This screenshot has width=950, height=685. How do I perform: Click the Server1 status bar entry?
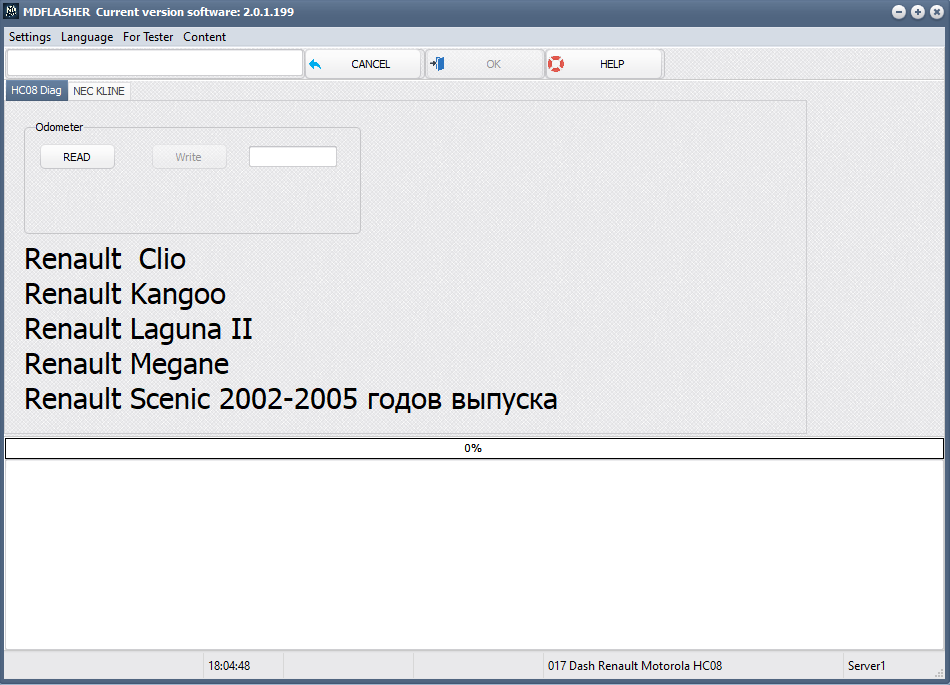(x=866, y=666)
